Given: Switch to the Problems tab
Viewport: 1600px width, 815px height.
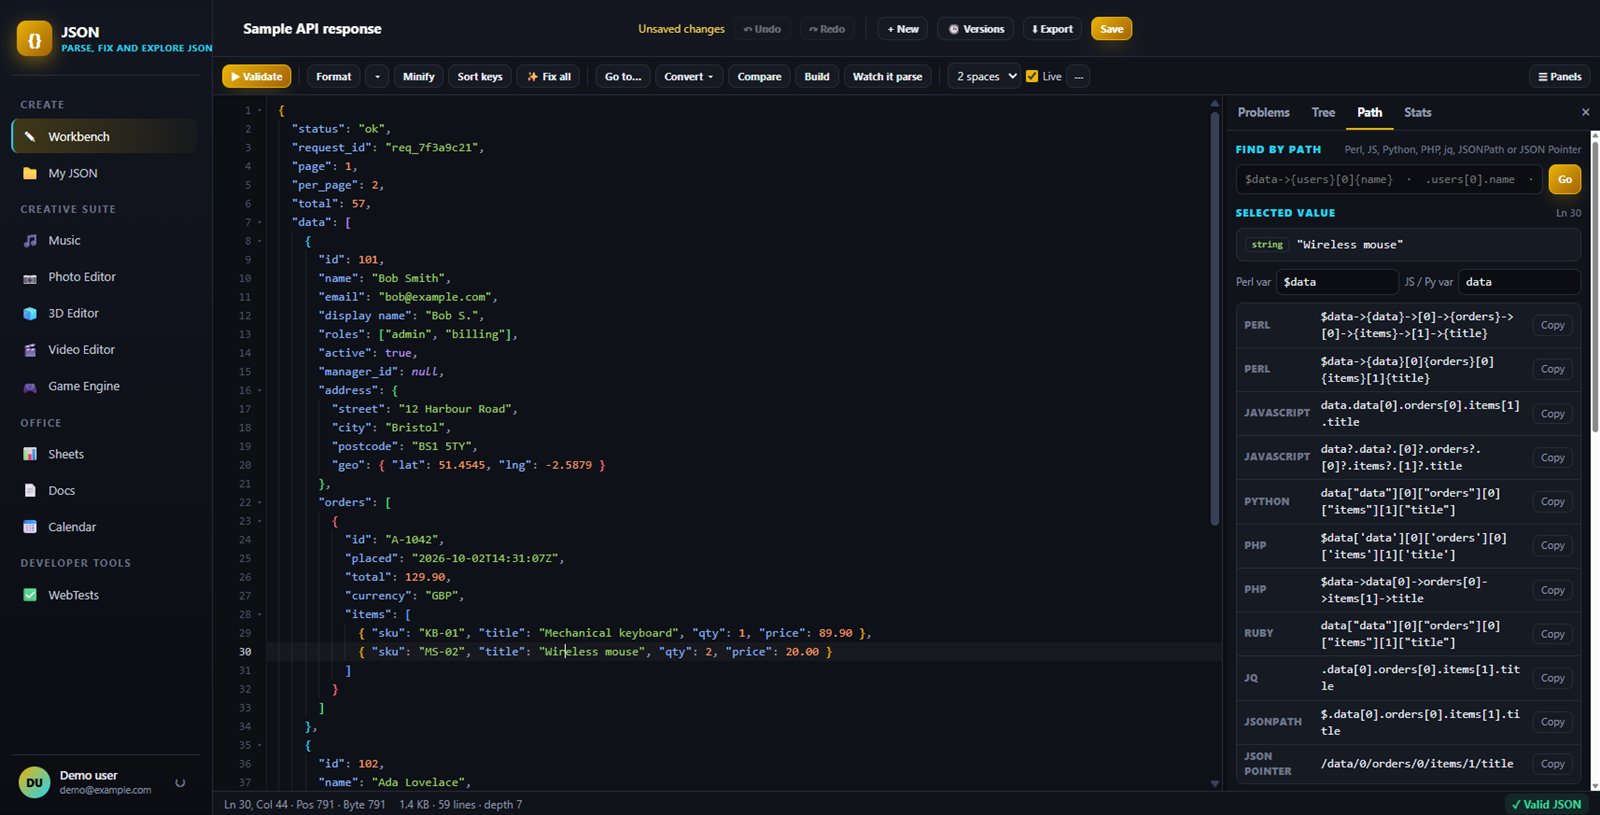Looking at the screenshot, I should point(1263,113).
